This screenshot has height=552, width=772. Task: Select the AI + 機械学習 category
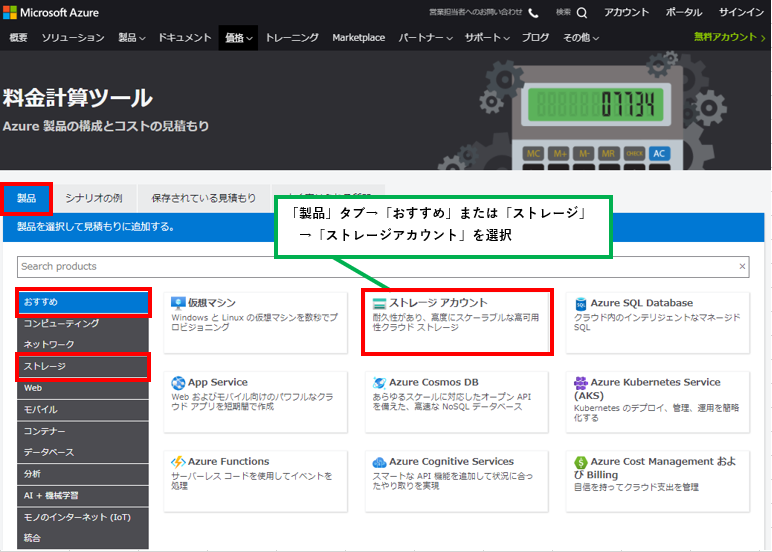pyautogui.click(x=83, y=496)
